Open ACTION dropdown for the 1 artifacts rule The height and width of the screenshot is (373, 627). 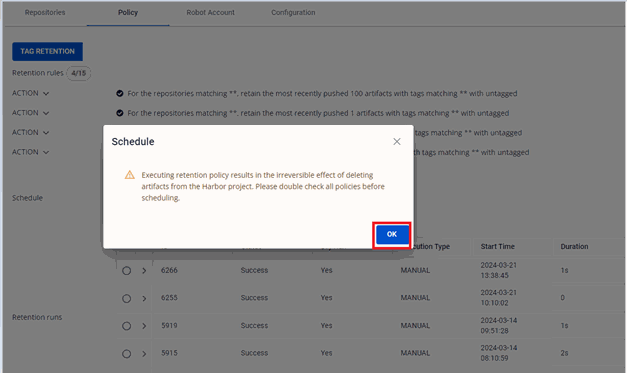(x=30, y=113)
